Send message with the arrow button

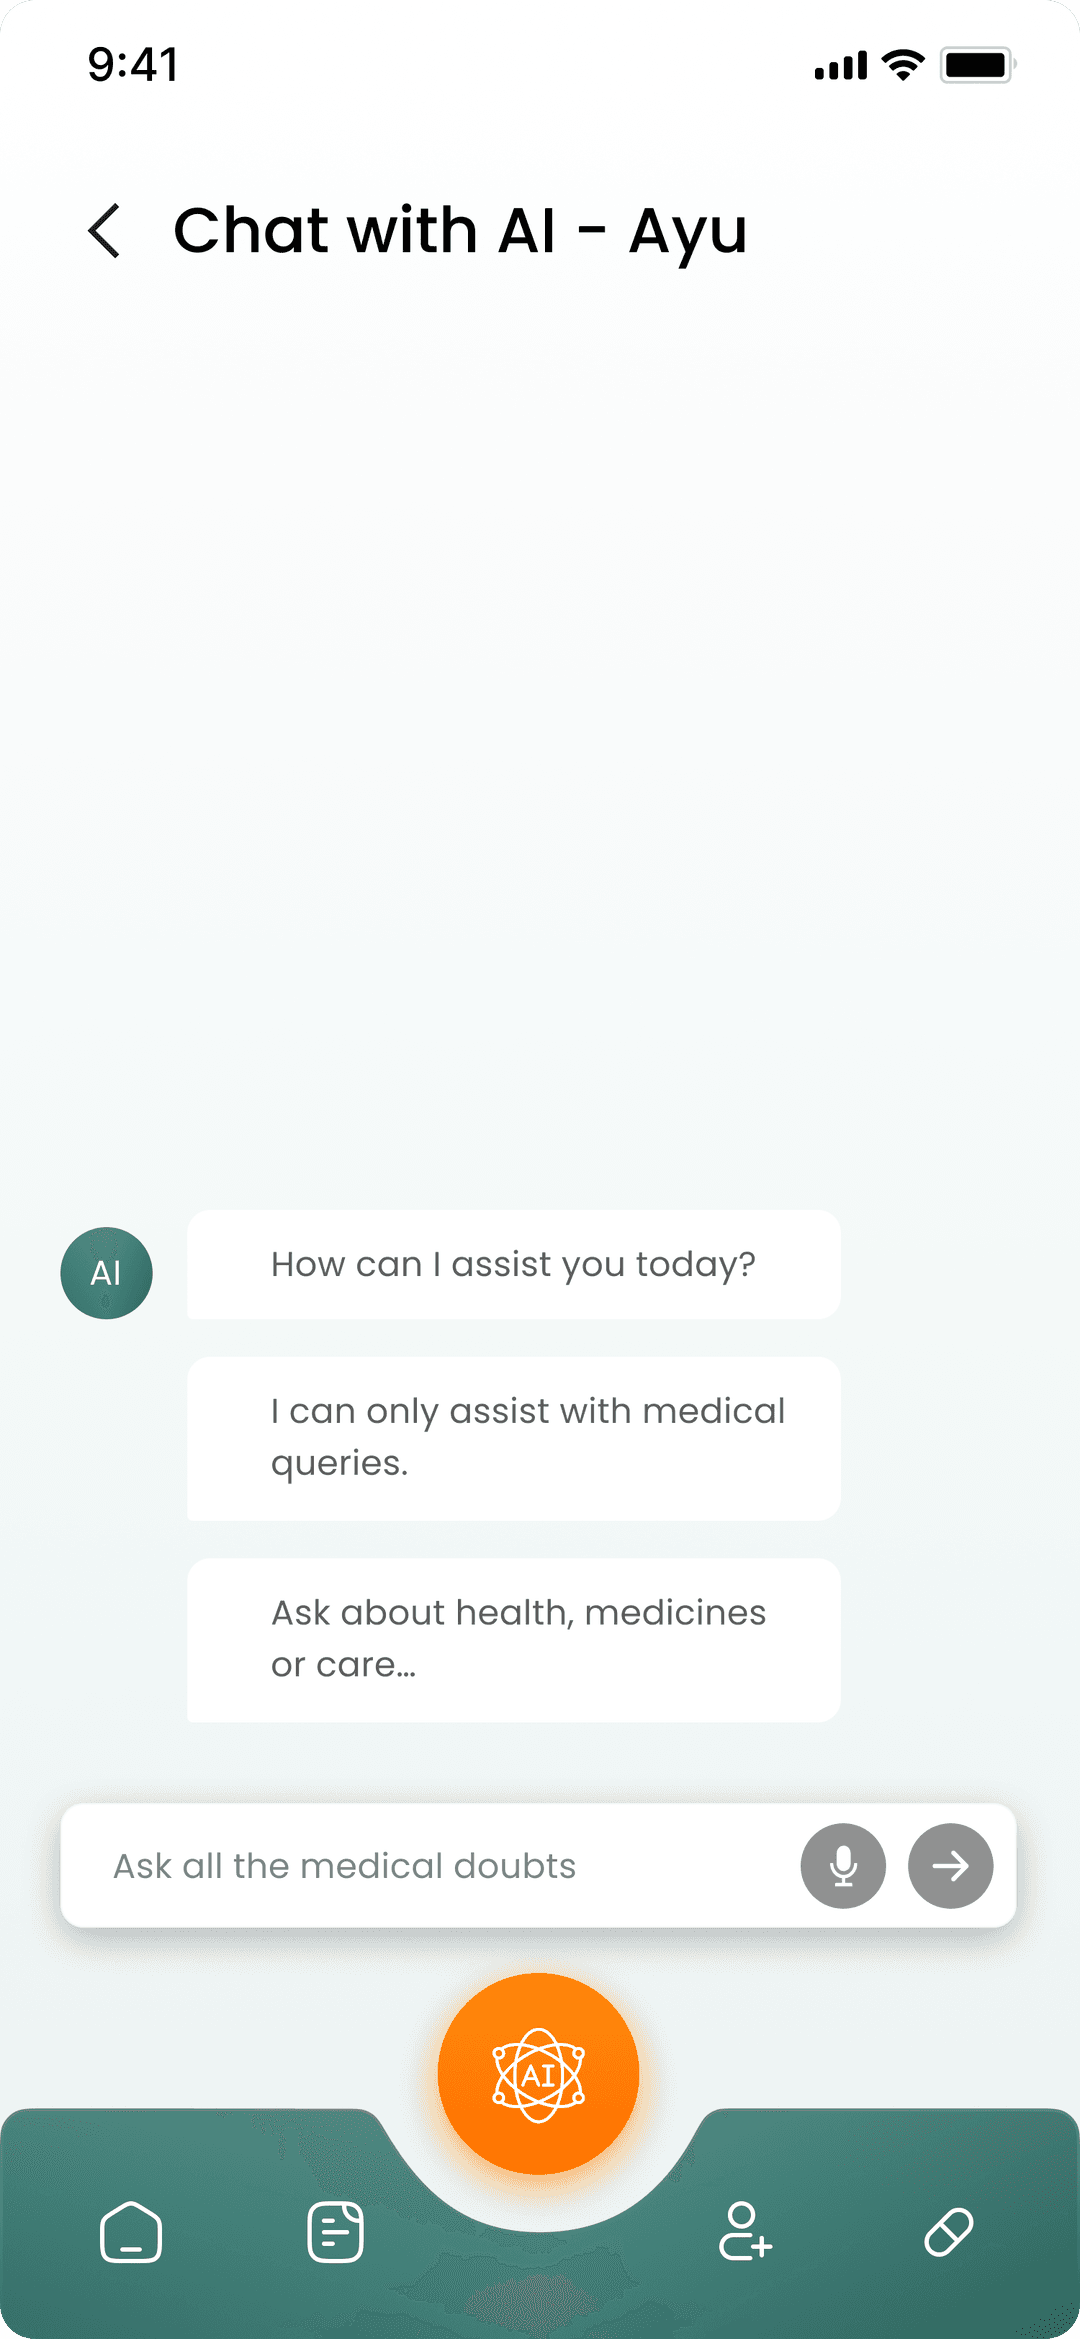tap(950, 1866)
